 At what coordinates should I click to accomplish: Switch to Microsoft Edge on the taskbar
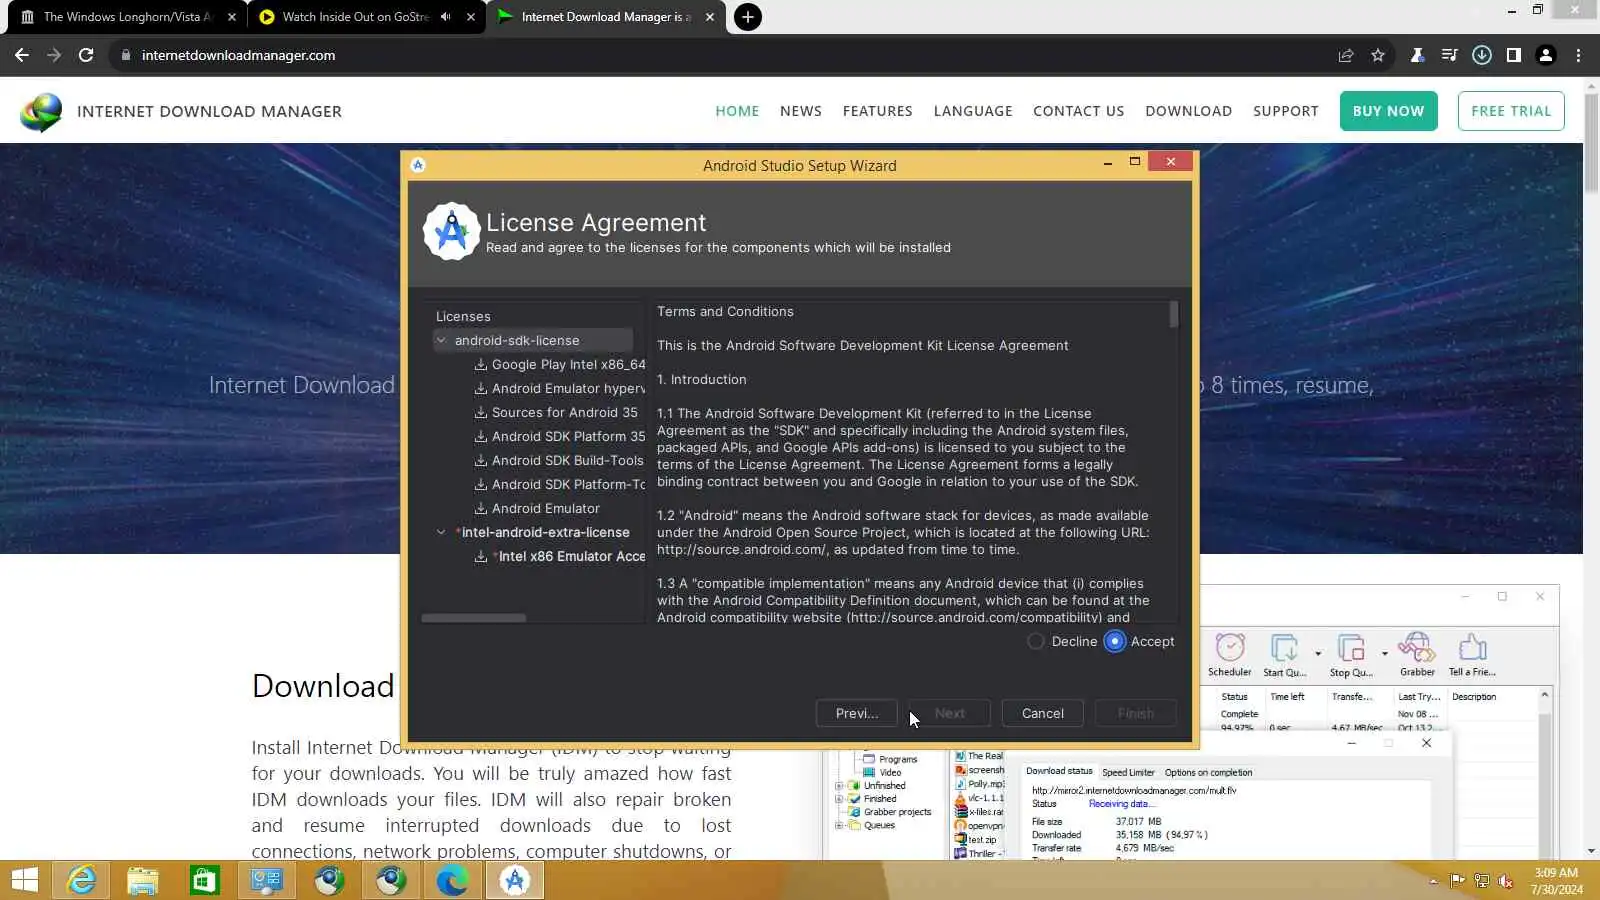point(453,880)
